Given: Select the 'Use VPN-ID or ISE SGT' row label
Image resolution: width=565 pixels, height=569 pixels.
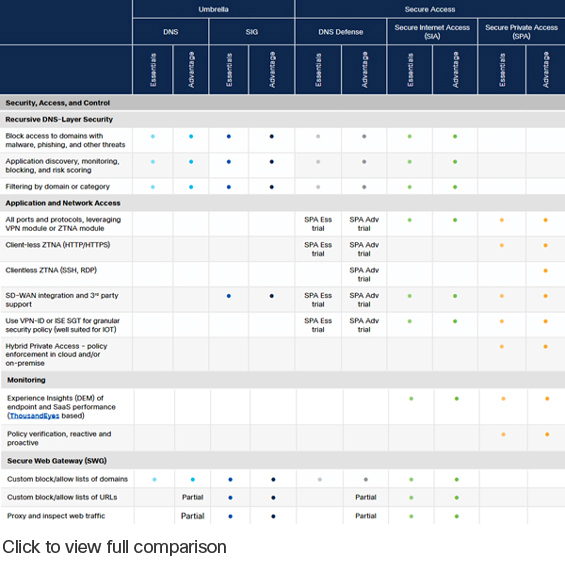Looking at the screenshot, I should click(x=62, y=325).
